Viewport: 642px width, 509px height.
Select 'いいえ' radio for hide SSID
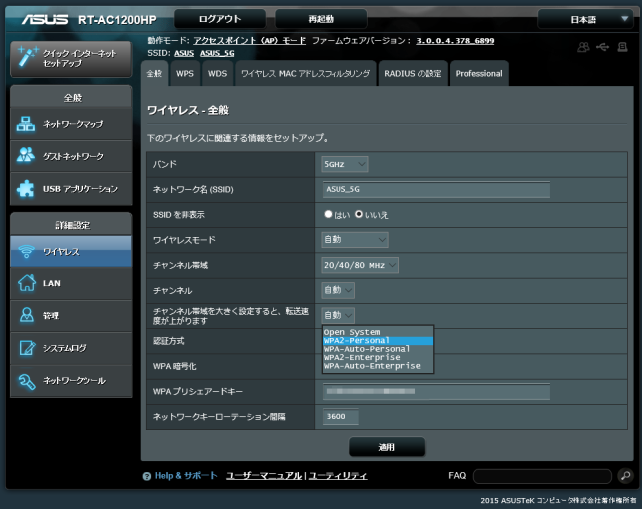pyautogui.click(x=359, y=214)
